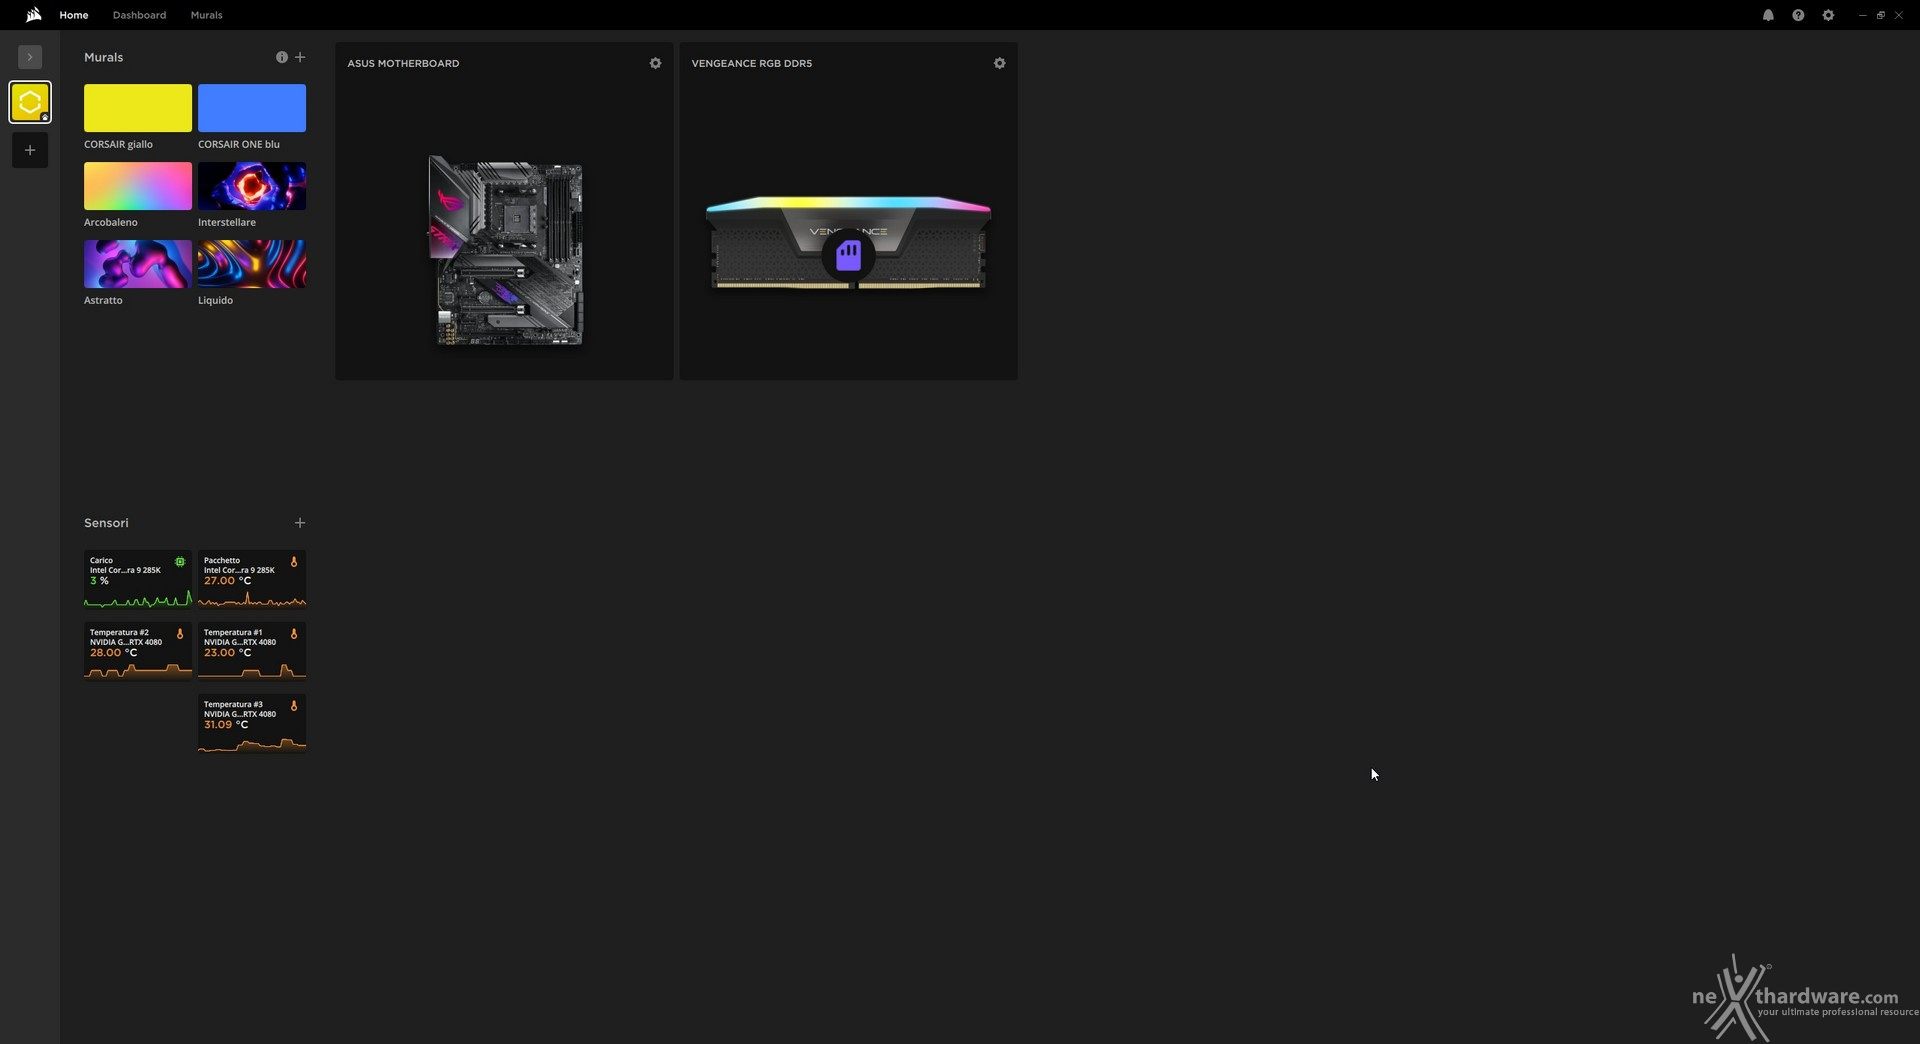Open the notifications bell
The width and height of the screenshot is (1920, 1044).
pyautogui.click(x=1768, y=15)
